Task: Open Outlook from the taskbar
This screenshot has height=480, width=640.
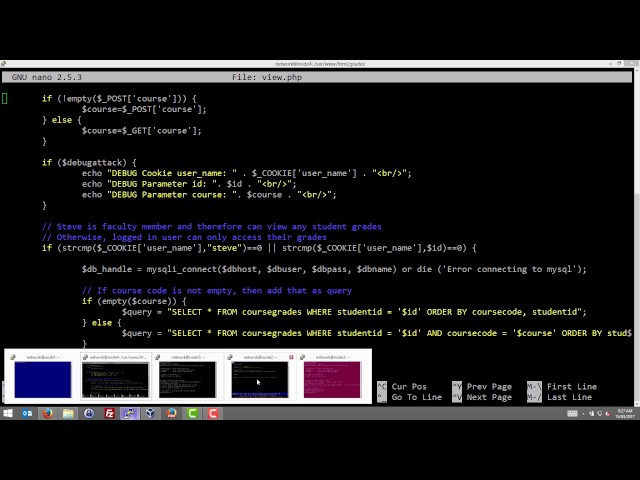Action: pos(27,413)
